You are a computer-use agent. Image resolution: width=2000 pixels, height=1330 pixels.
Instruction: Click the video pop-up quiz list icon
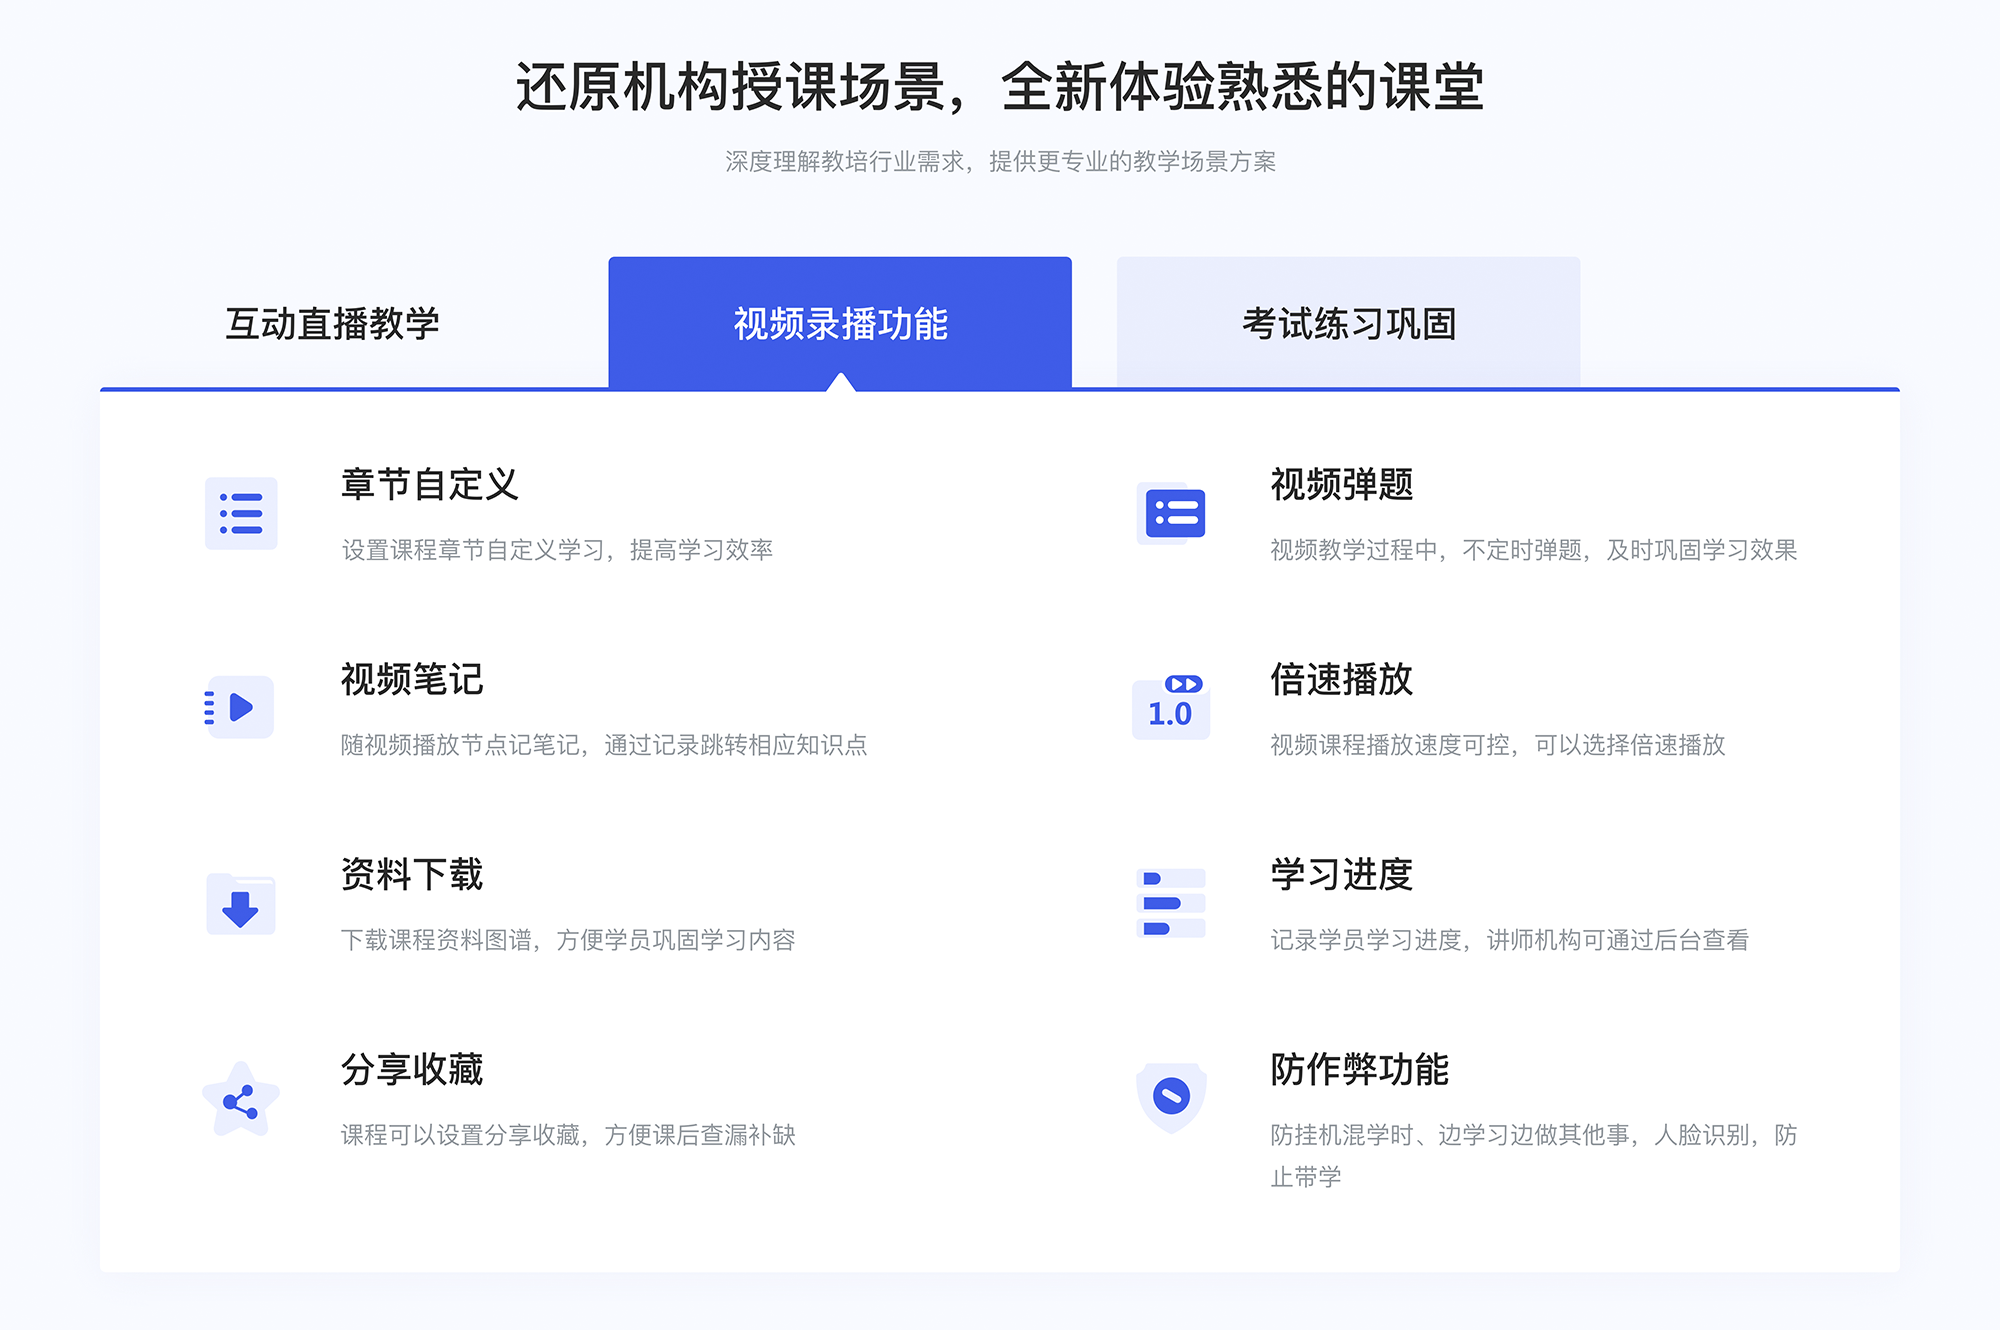pos(1172,517)
